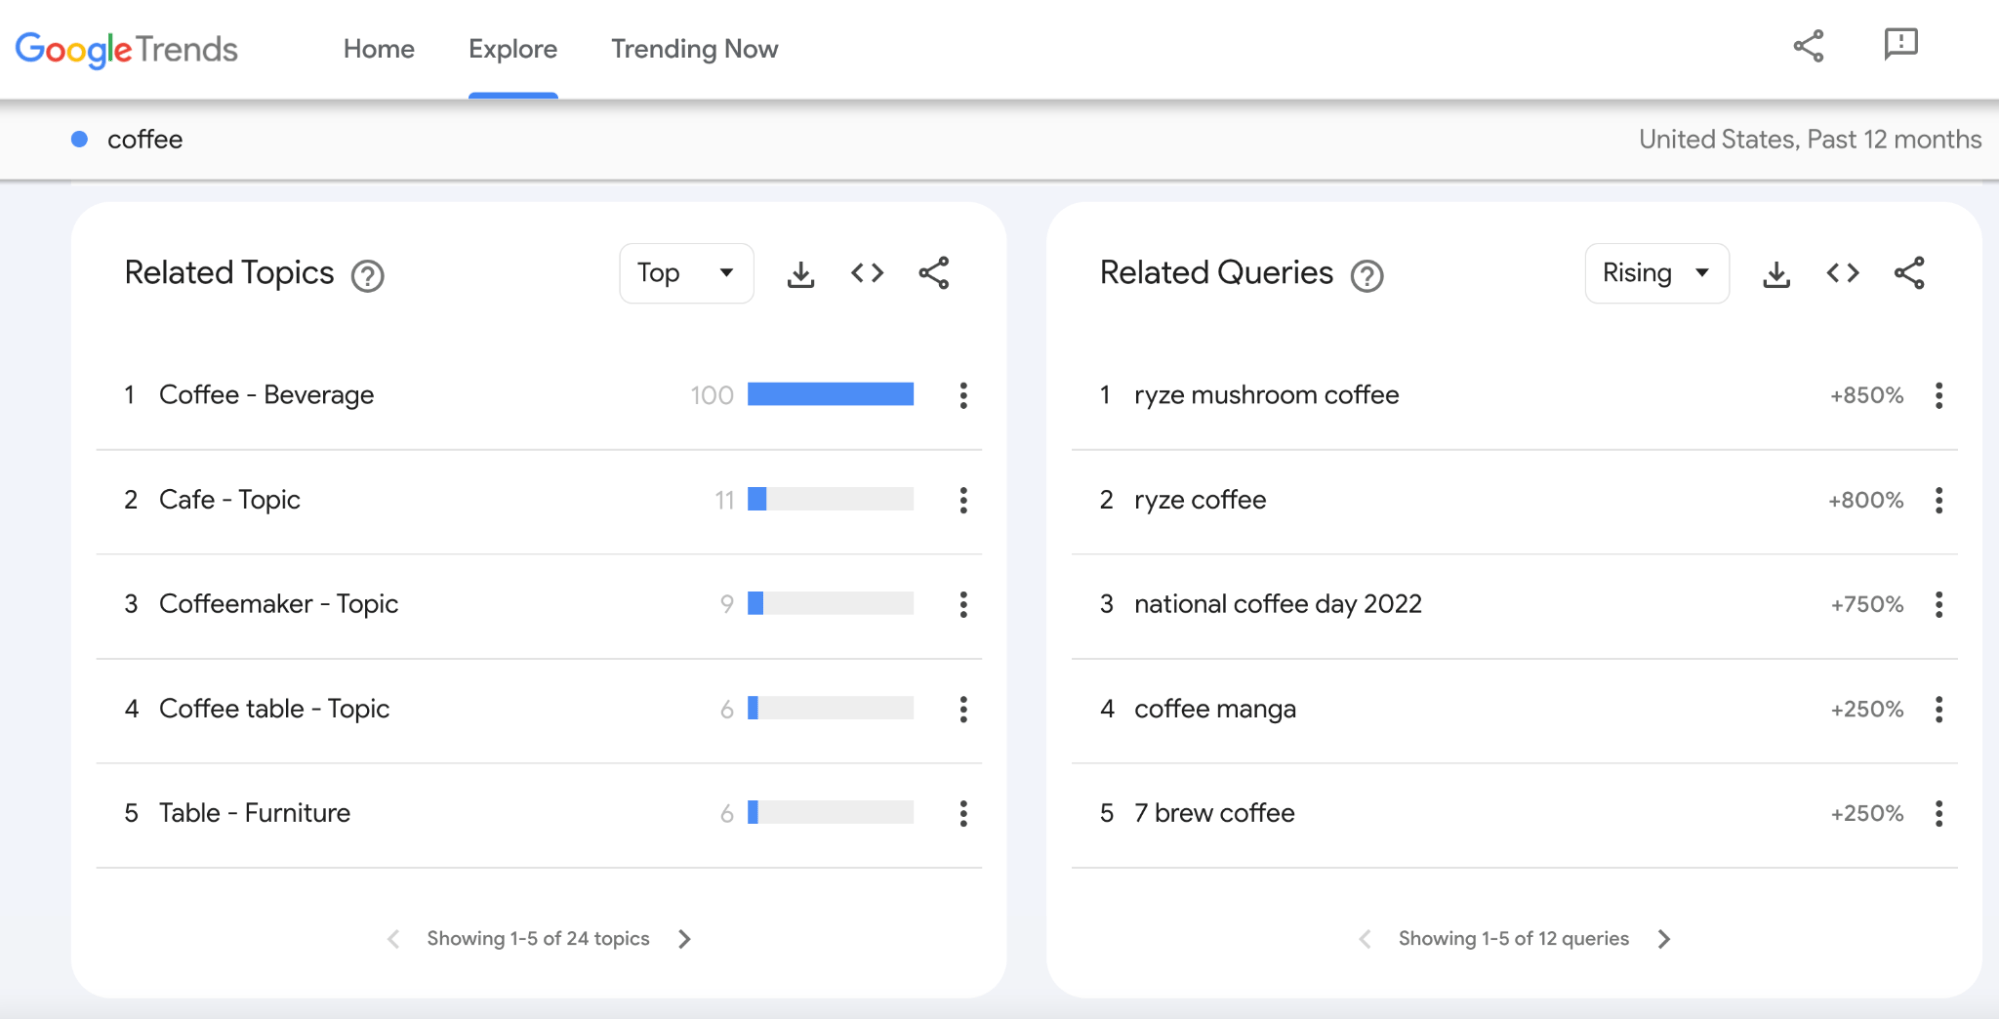Open embed code for Related Topics

pos(866,273)
